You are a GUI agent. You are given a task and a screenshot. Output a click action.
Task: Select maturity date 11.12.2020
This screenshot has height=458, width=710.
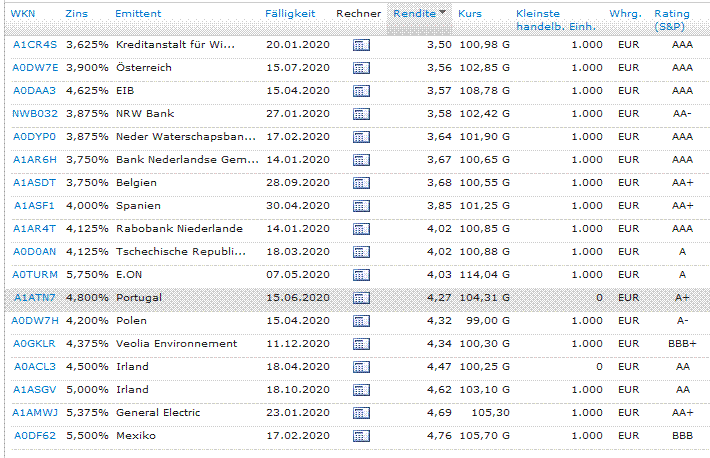(x=298, y=344)
